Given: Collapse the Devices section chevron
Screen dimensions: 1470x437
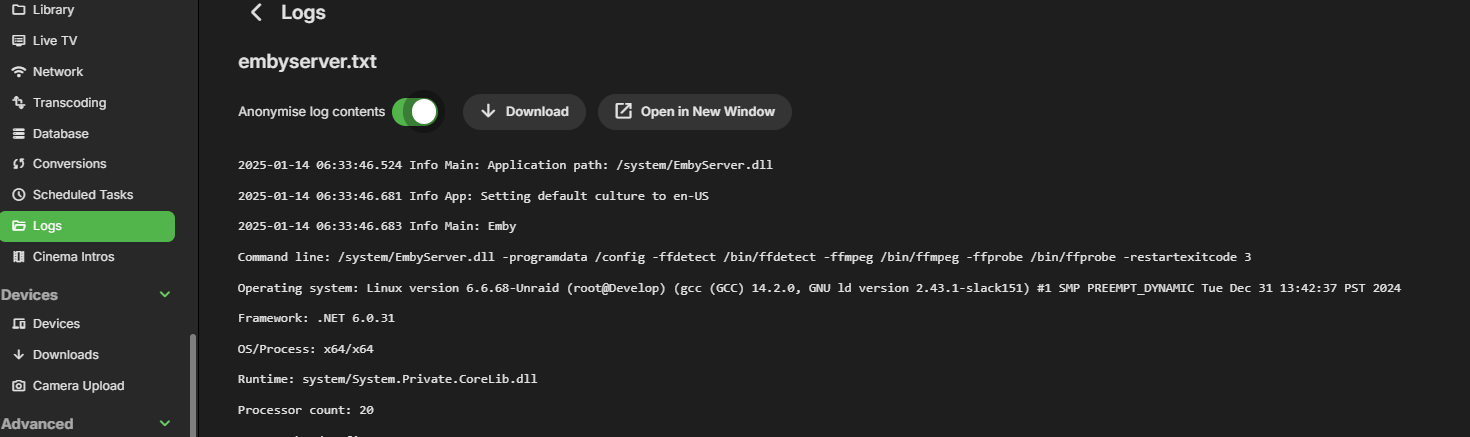Looking at the screenshot, I should tap(165, 295).
